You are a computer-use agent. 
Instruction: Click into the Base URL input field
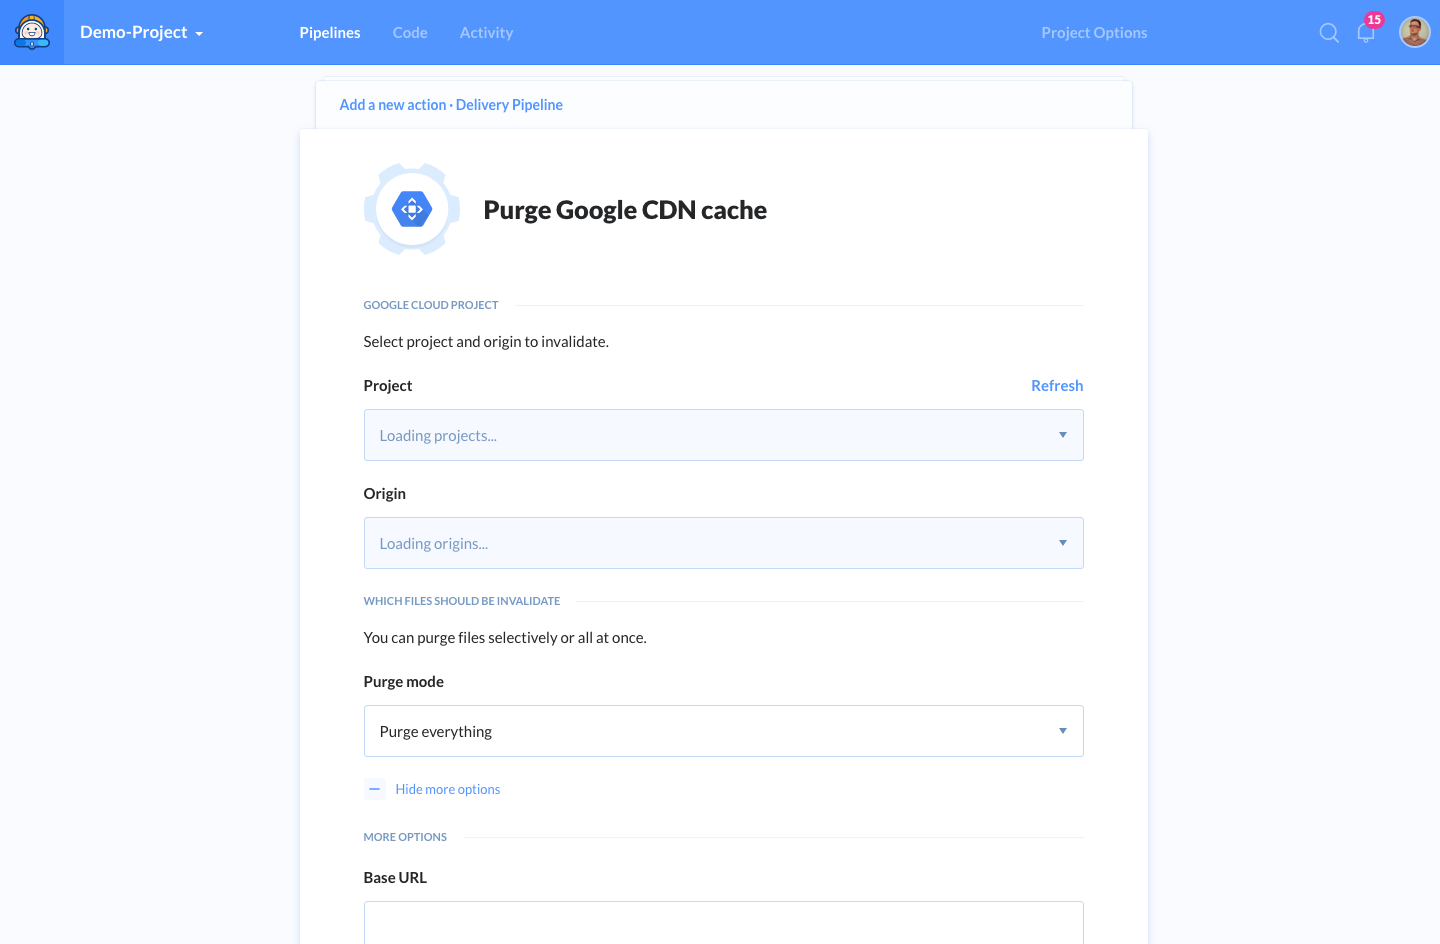724,922
